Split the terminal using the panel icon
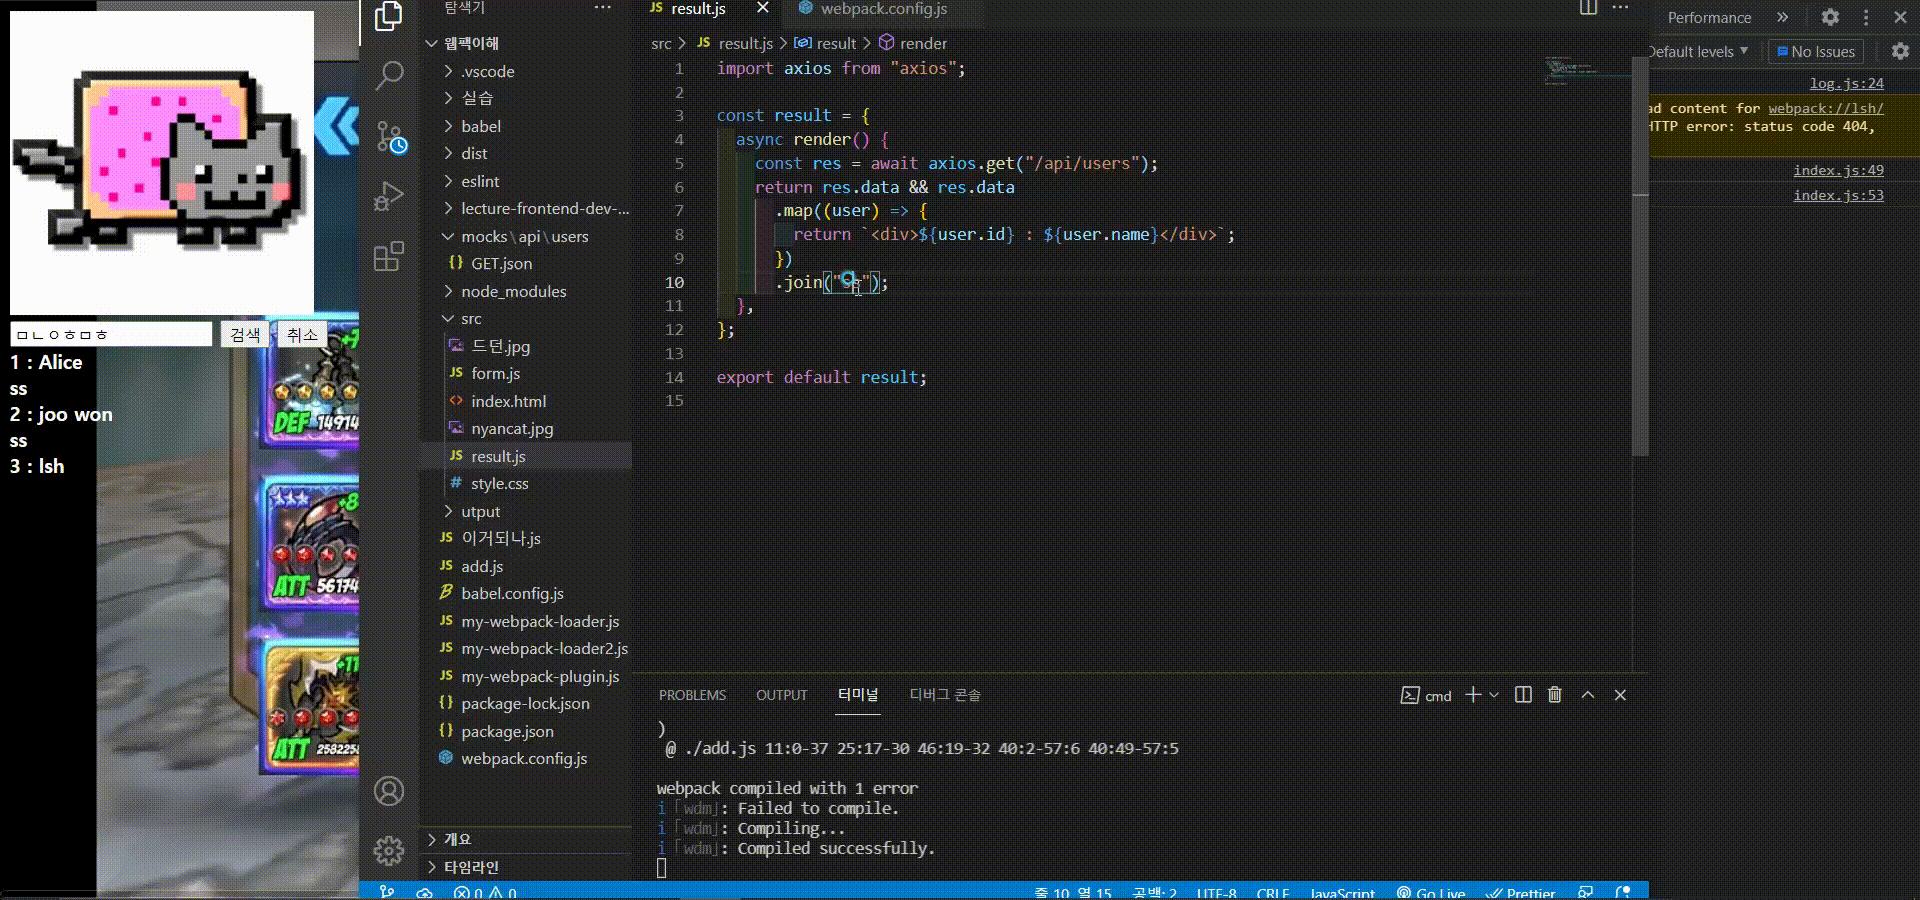The height and width of the screenshot is (900, 1920). tap(1523, 695)
